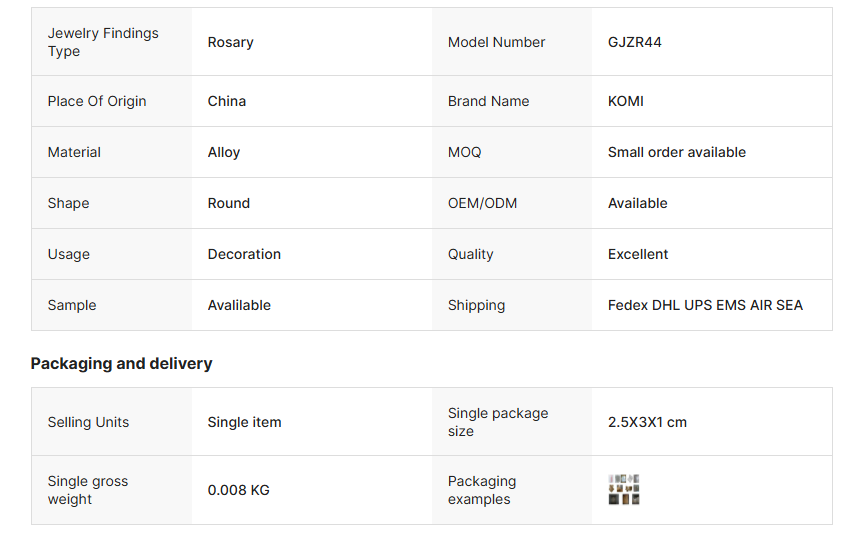The width and height of the screenshot is (860, 541).
Task: Click the Jewelry Findings Type label
Action: (103, 42)
